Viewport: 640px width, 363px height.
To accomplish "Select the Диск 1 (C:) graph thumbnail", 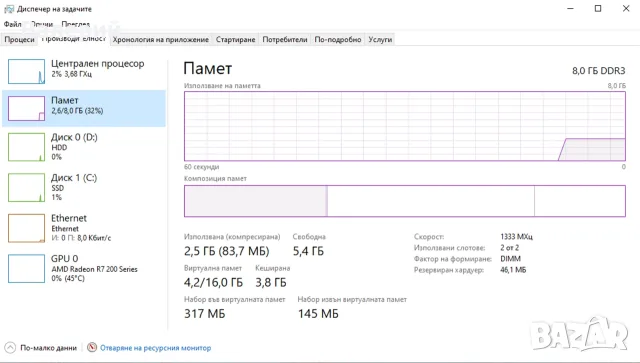I will click(27, 187).
